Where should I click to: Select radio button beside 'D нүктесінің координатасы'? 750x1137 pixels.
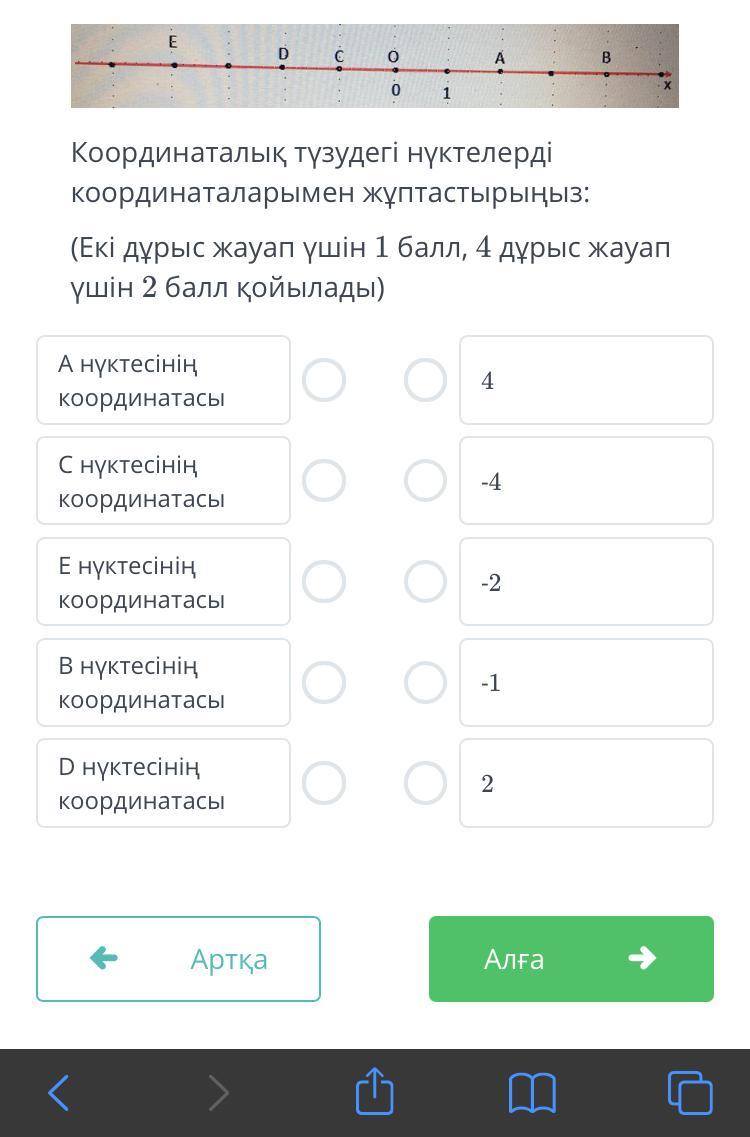click(324, 783)
